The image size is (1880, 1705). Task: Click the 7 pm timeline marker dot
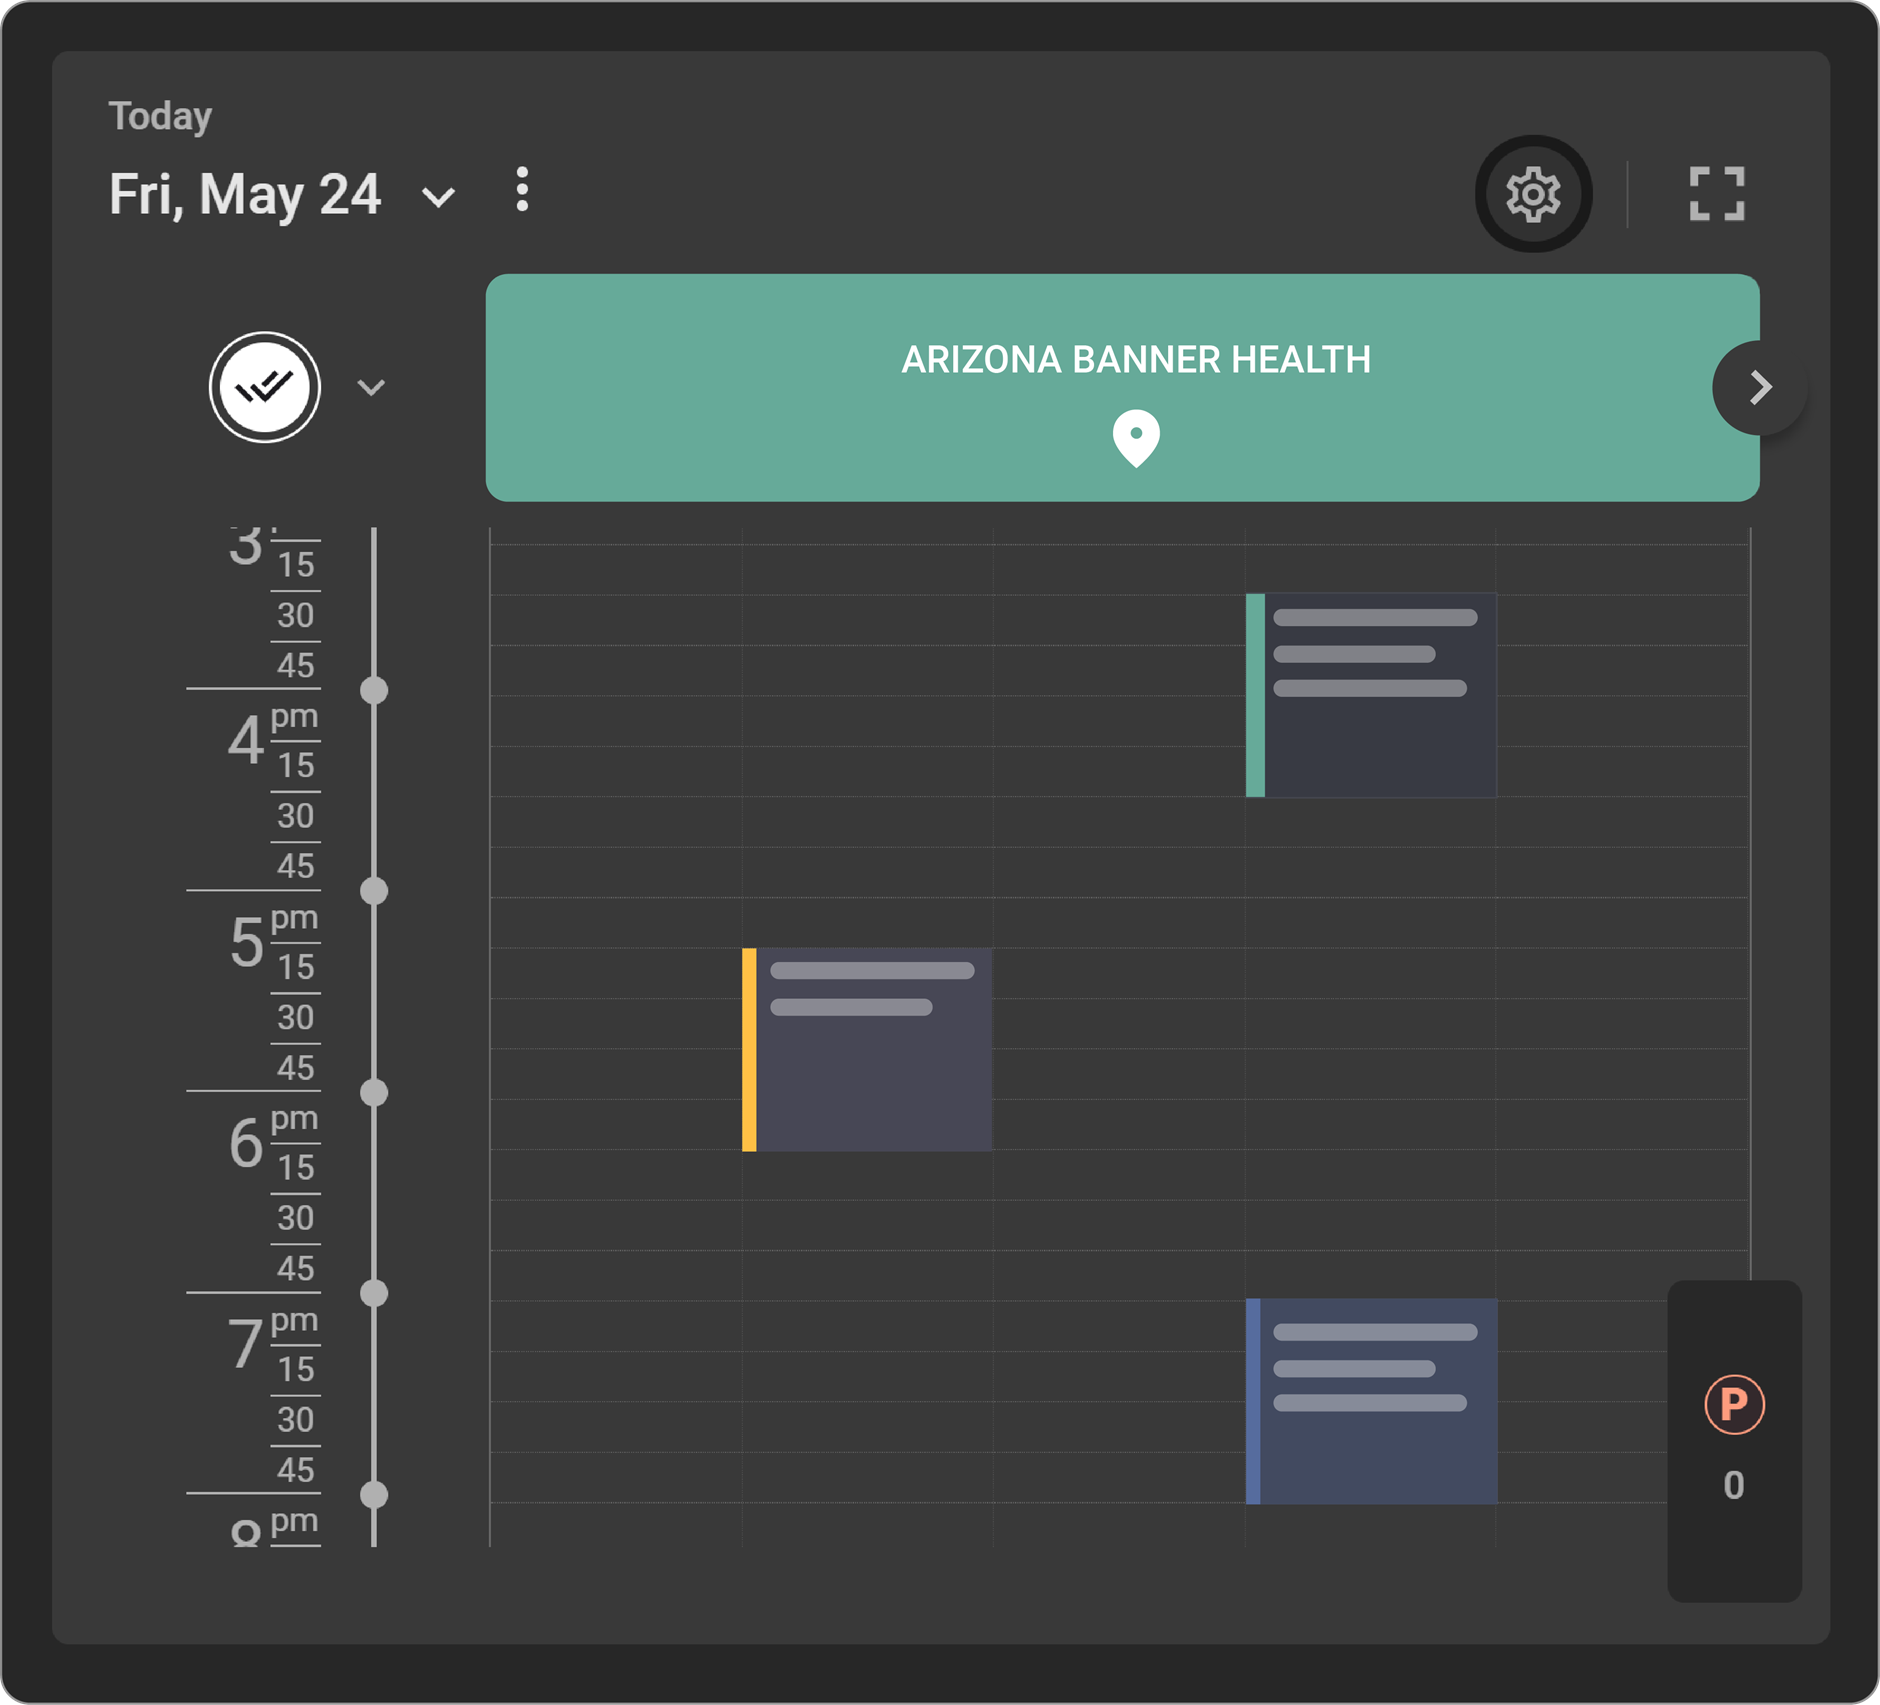(x=374, y=1293)
